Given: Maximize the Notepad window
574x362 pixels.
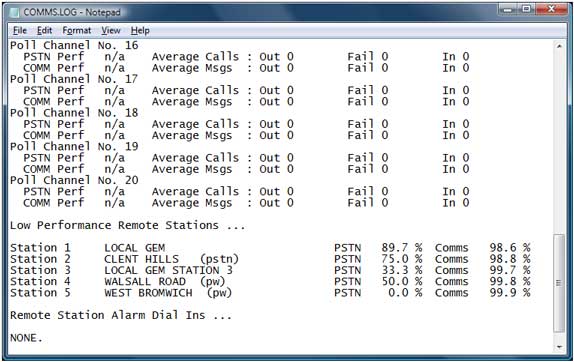Looking at the screenshot, I should [x=526, y=9].
